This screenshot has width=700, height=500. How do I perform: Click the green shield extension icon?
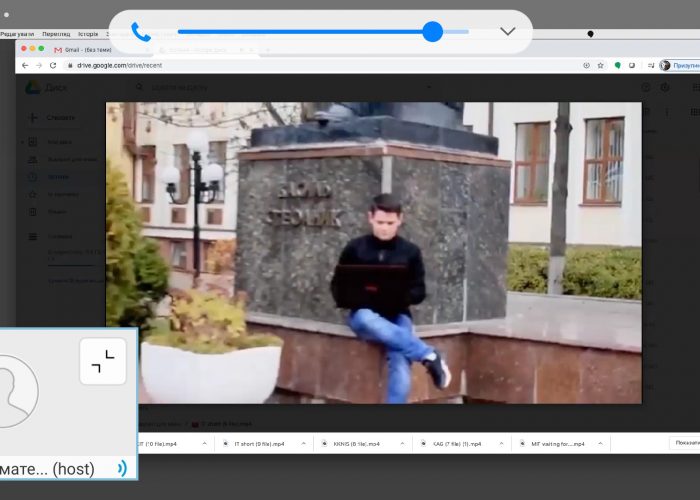[x=618, y=65]
